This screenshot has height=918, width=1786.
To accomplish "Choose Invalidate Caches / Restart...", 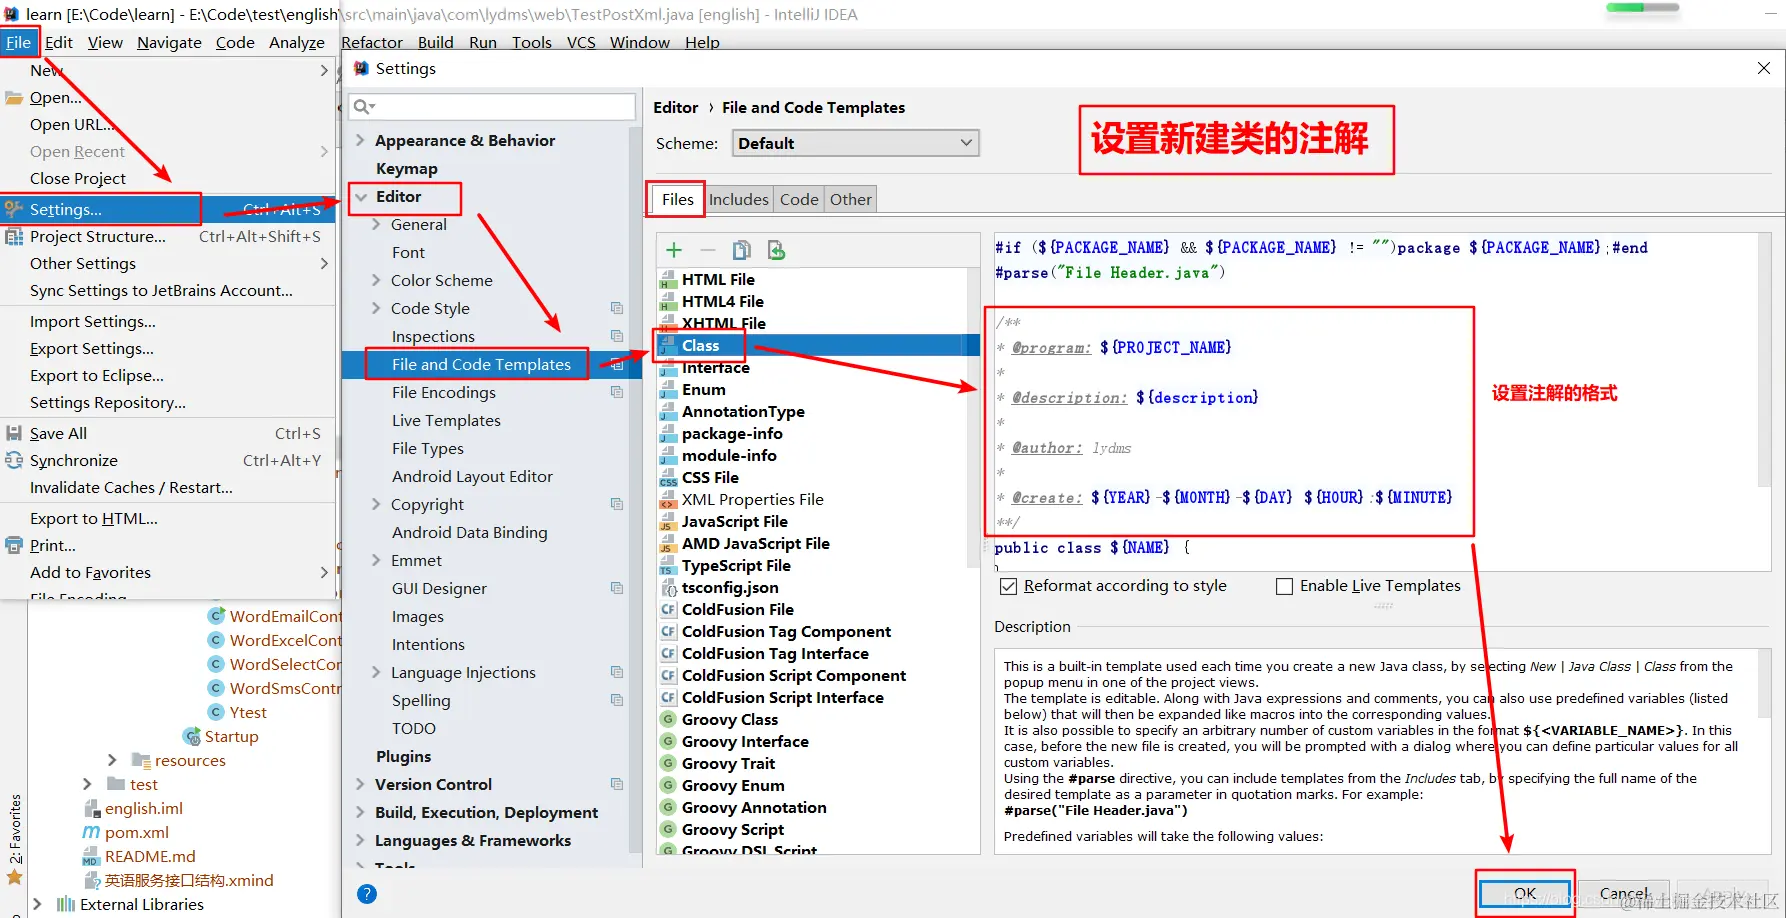I will [x=168, y=487].
